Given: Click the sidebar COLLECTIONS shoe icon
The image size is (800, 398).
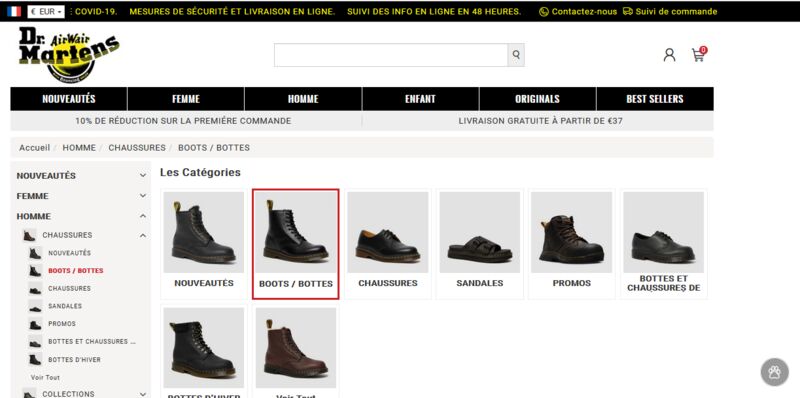Looking at the screenshot, I should click(30, 394).
